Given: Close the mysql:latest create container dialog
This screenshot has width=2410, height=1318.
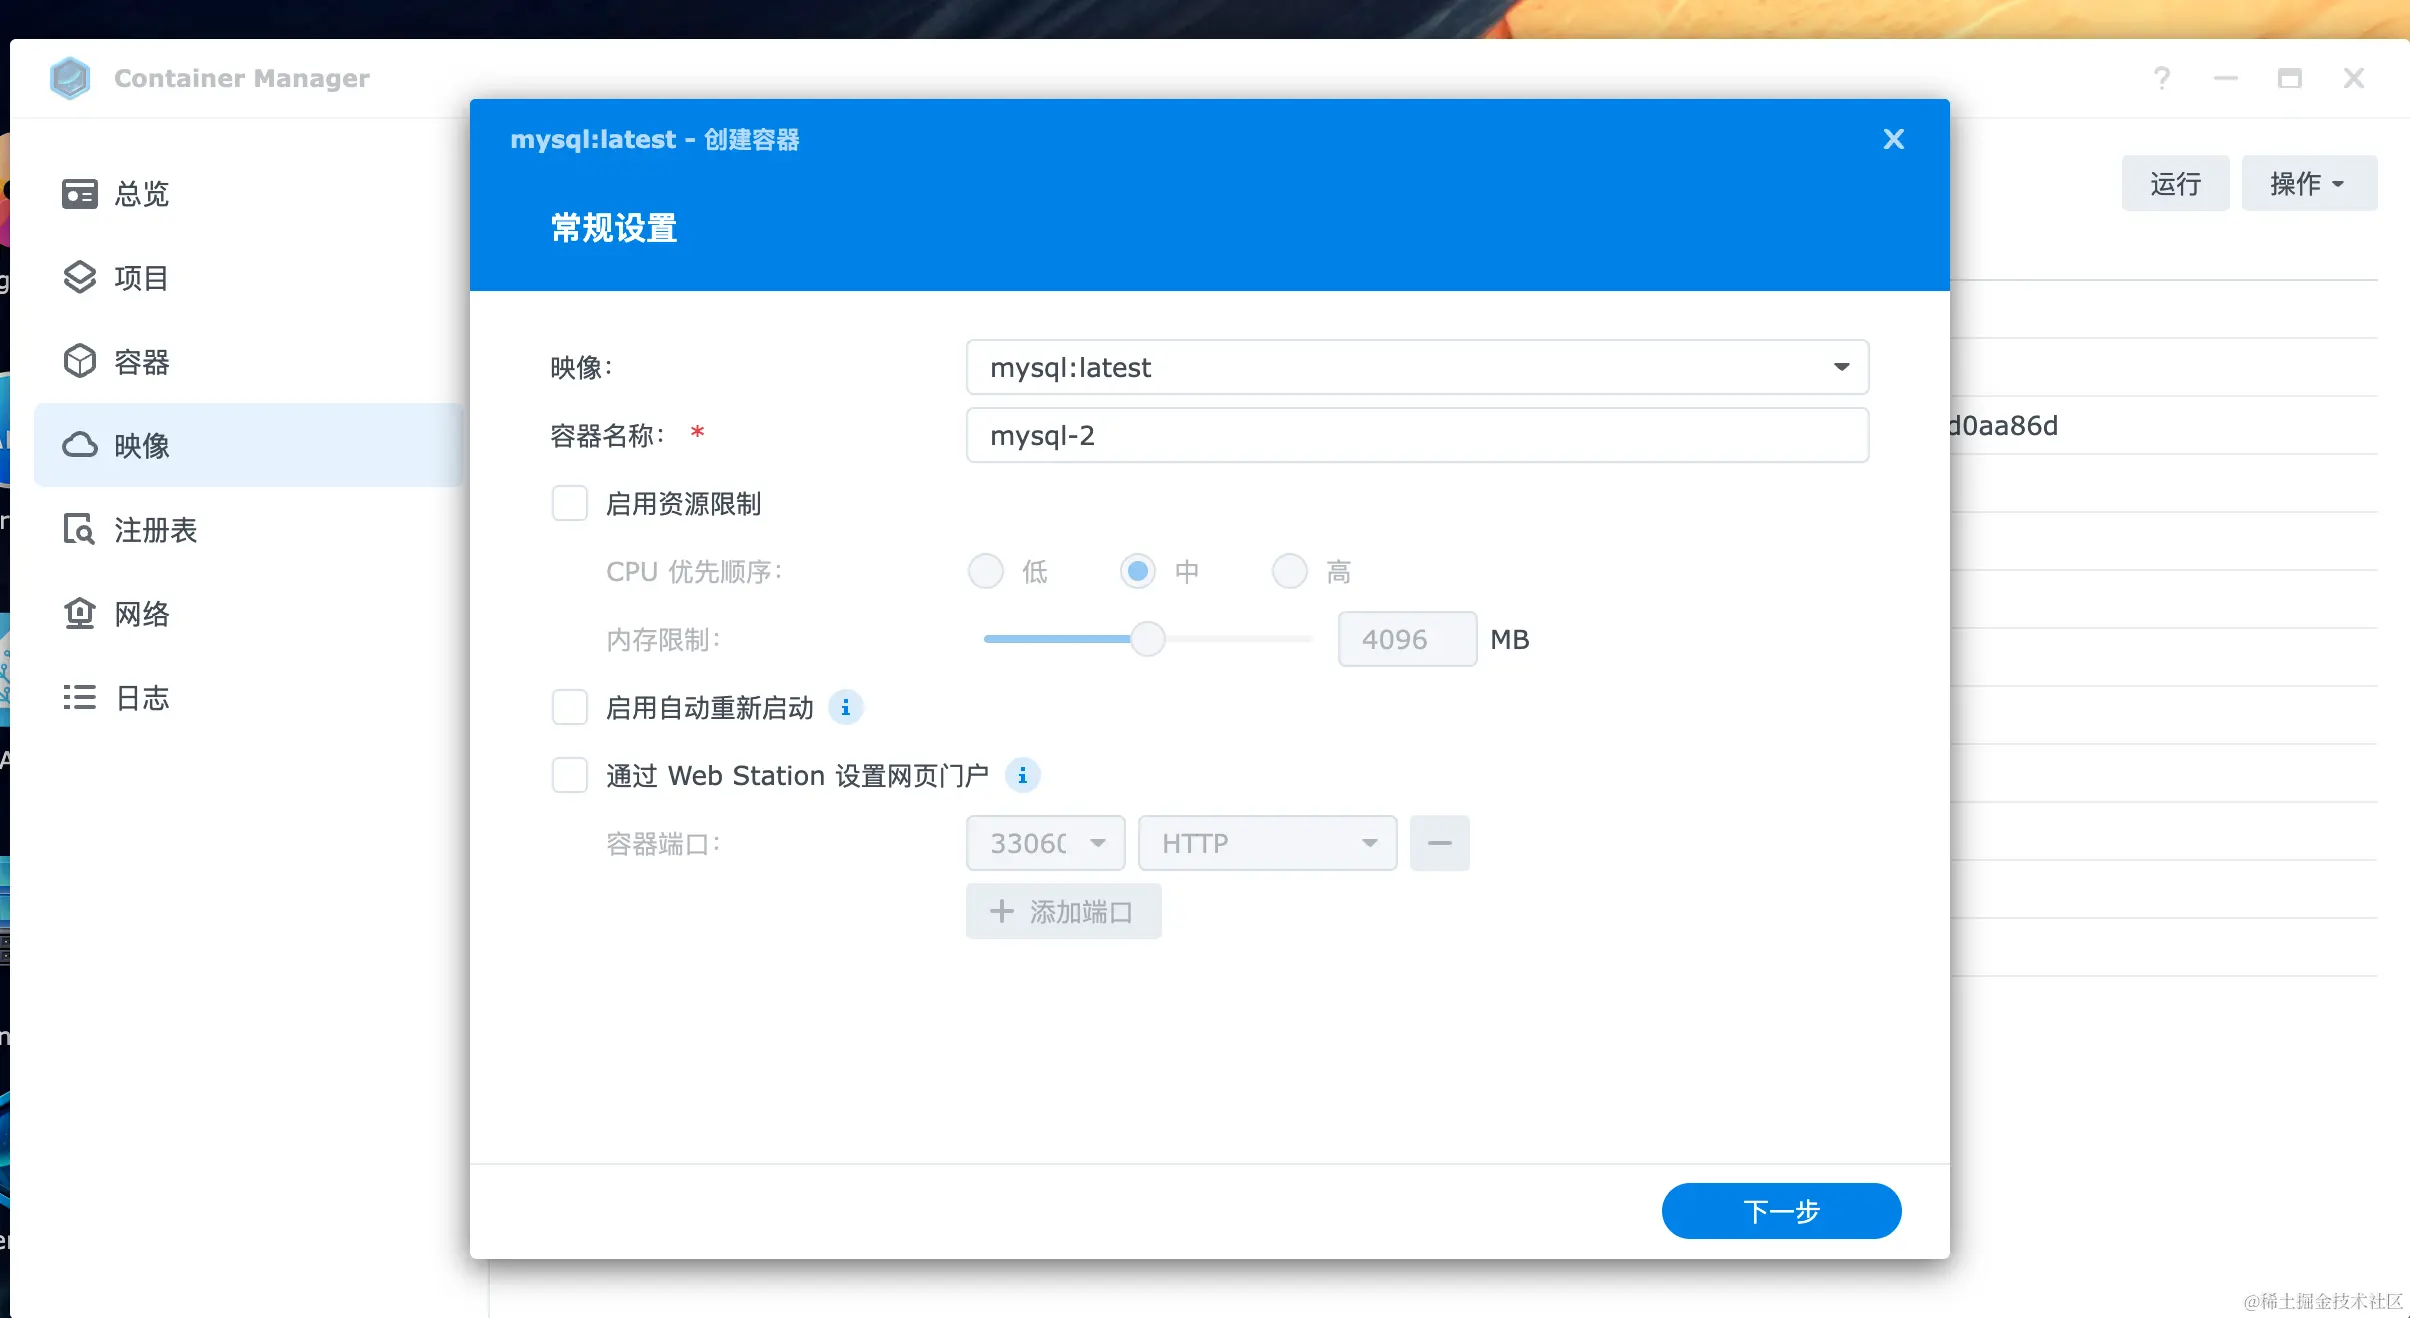Looking at the screenshot, I should [1893, 140].
